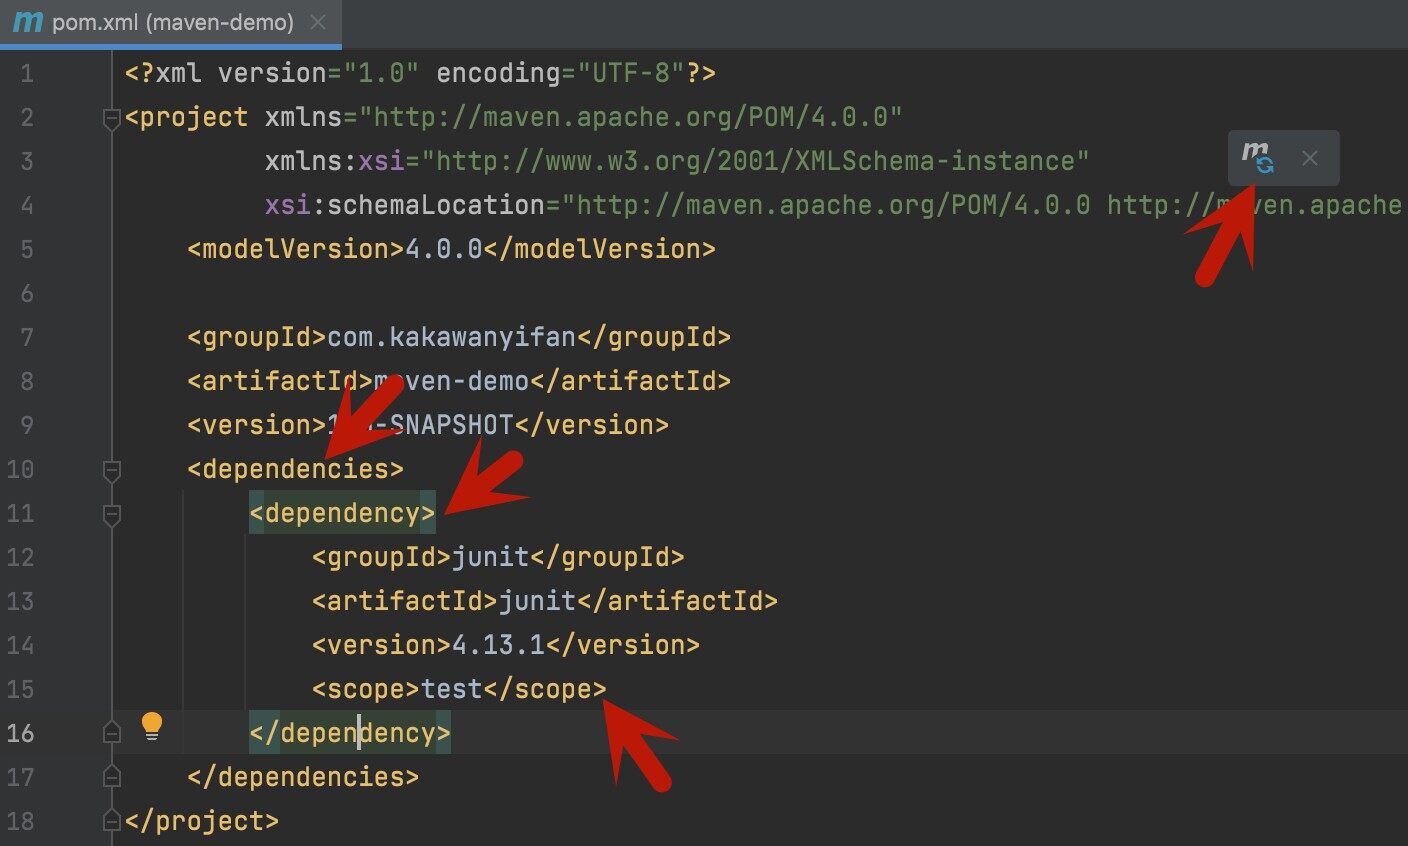The height and width of the screenshot is (846, 1408).
Task: Select the pom.xml (maven-demo) editor tab
Action: [172, 22]
